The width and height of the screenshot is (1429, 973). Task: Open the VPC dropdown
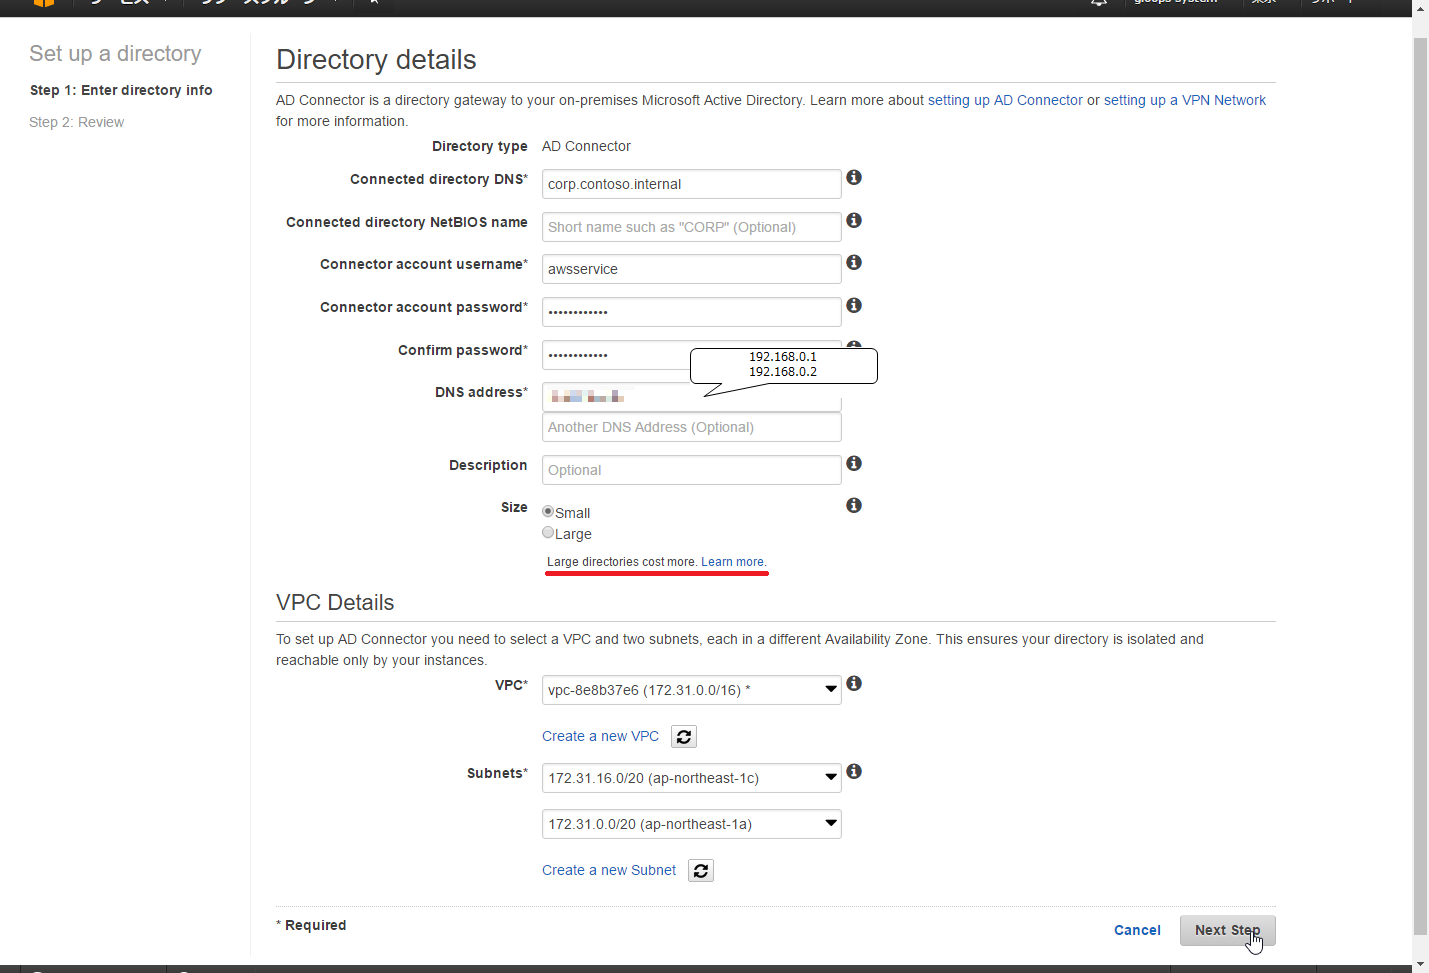tap(691, 690)
